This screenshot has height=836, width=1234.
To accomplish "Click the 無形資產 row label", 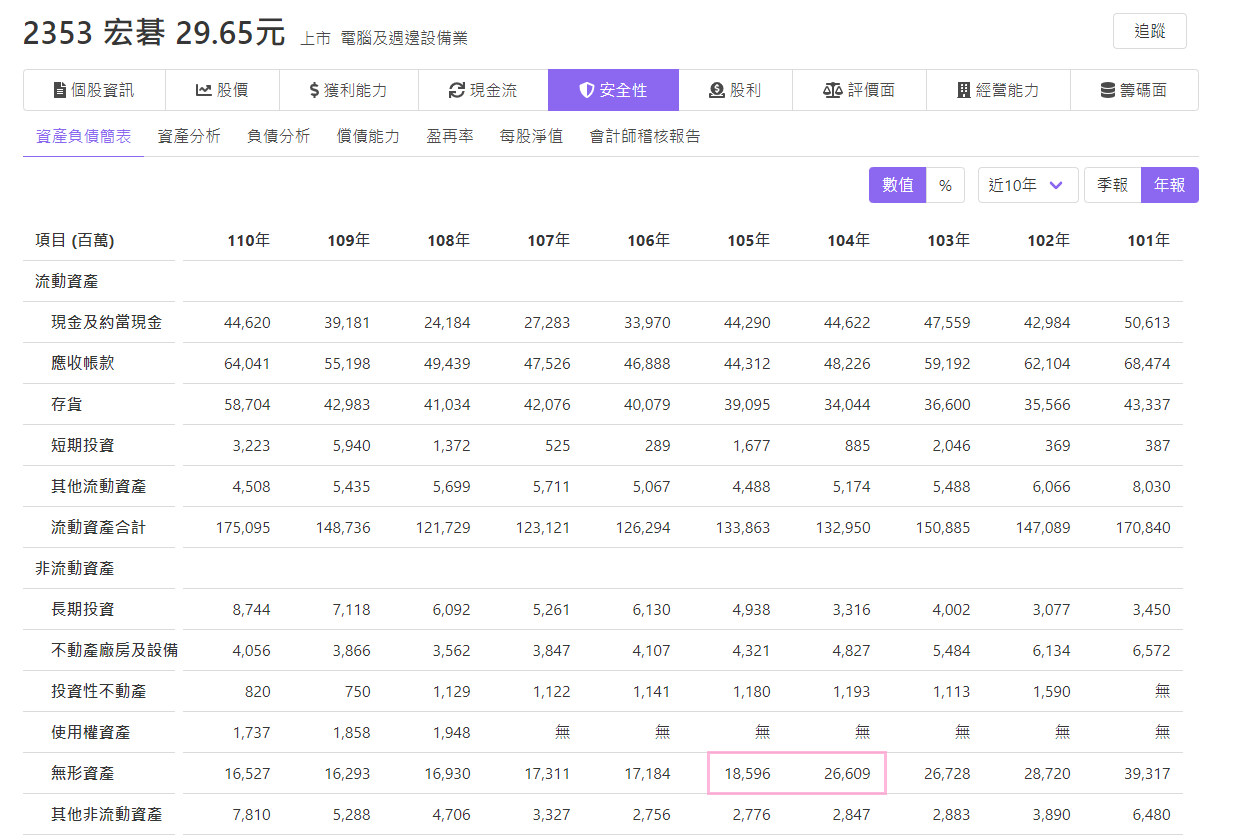I will [x=83, y=773].
